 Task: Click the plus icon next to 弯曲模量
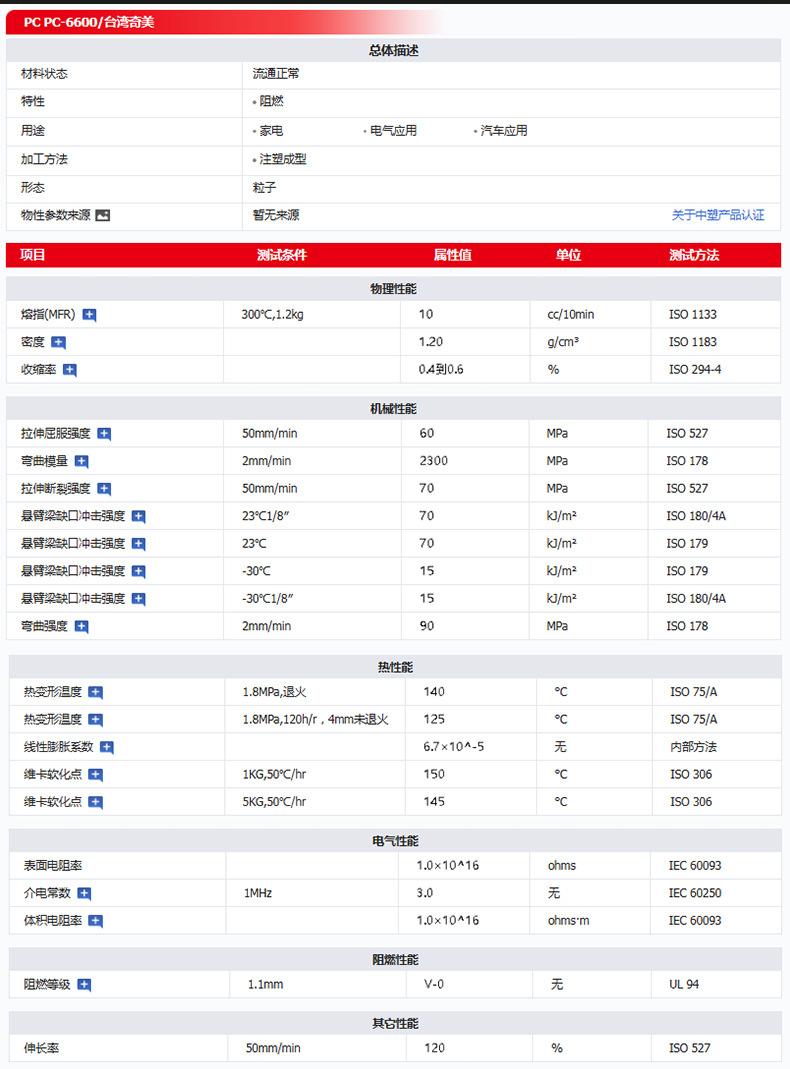click(x=82, y=462)
